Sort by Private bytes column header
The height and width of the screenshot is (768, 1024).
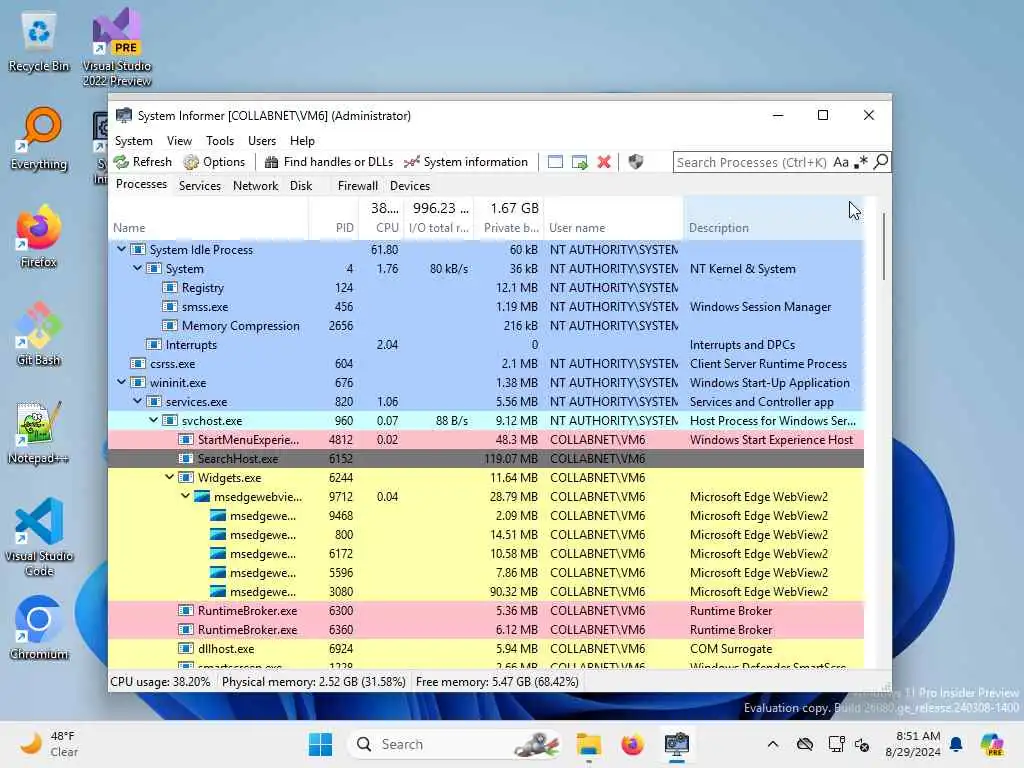click(509, 219)
